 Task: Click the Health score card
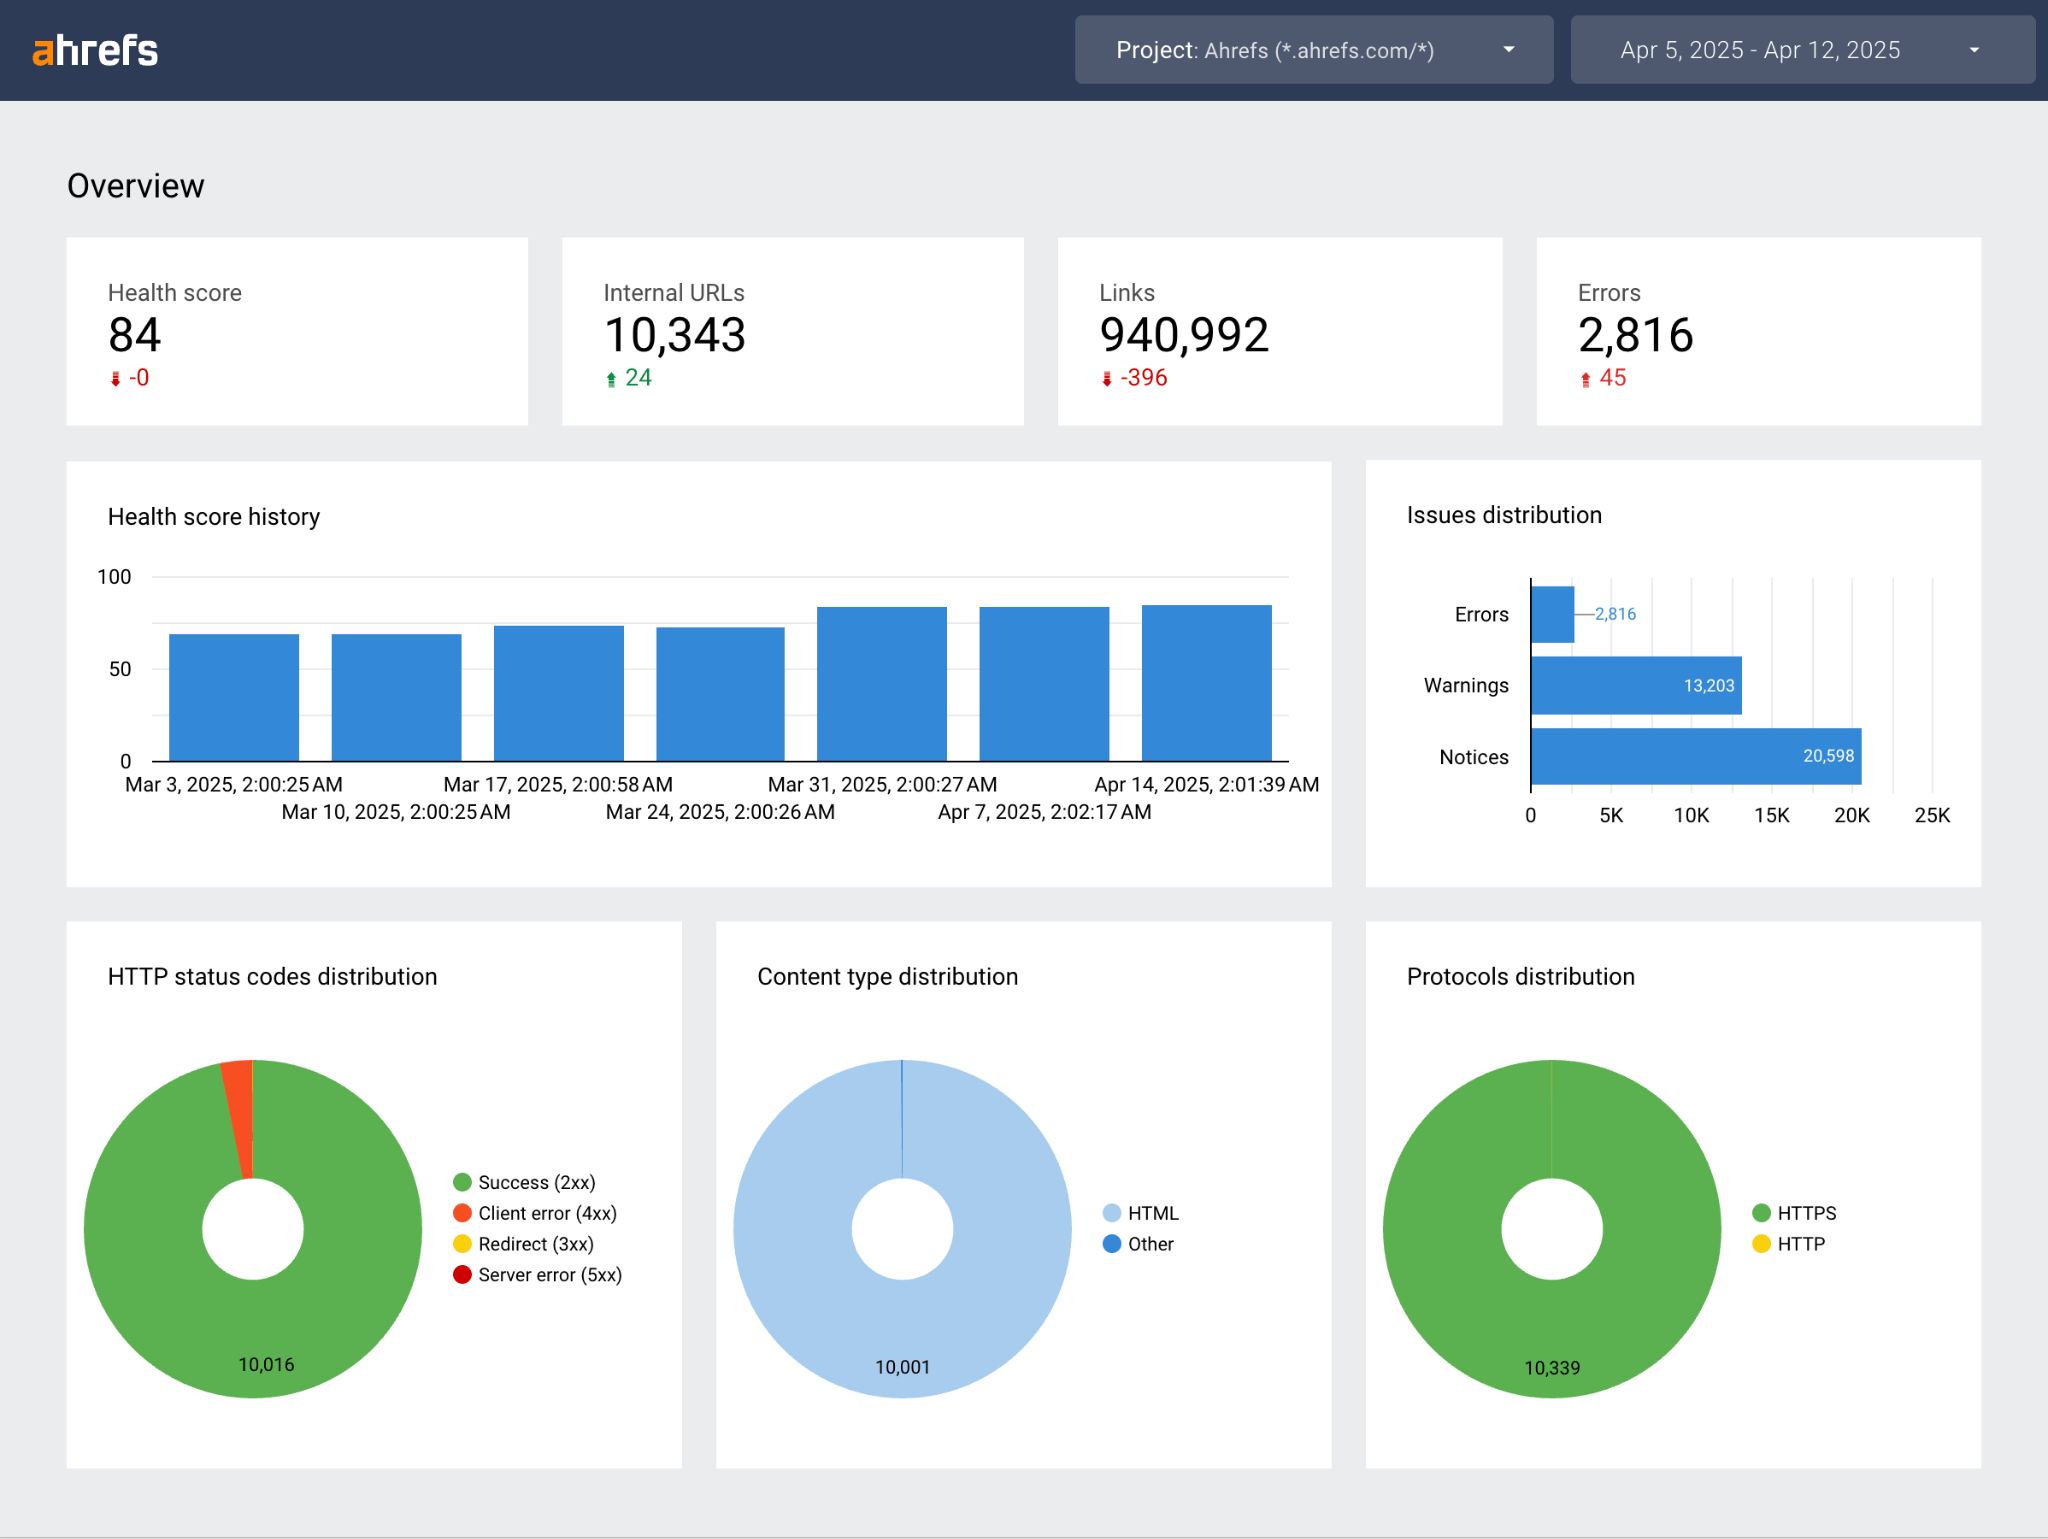[297, 332]
